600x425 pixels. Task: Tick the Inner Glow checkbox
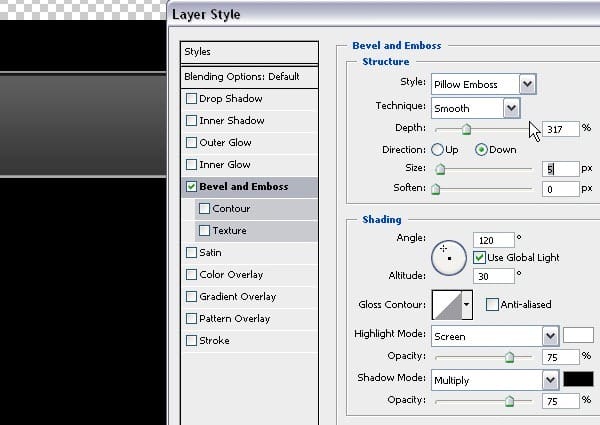click(x=191, y=165)
